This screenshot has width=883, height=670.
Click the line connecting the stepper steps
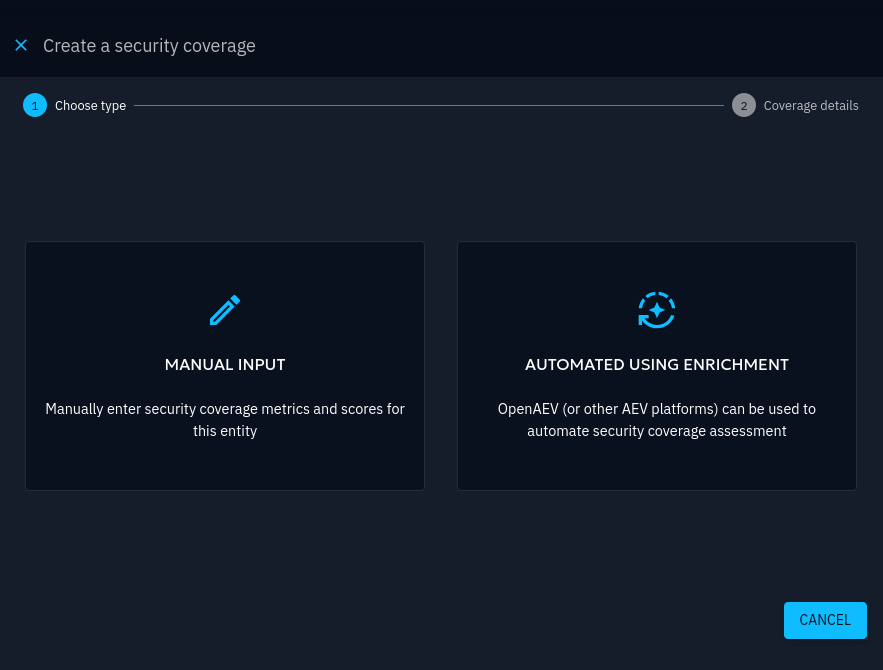tap(428, 105)
